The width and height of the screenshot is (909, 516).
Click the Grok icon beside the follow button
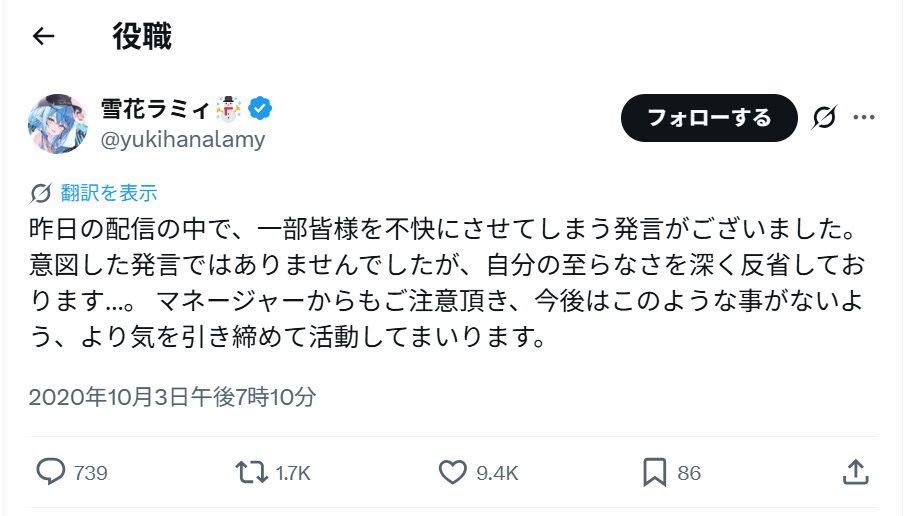[x=825, y=118]
